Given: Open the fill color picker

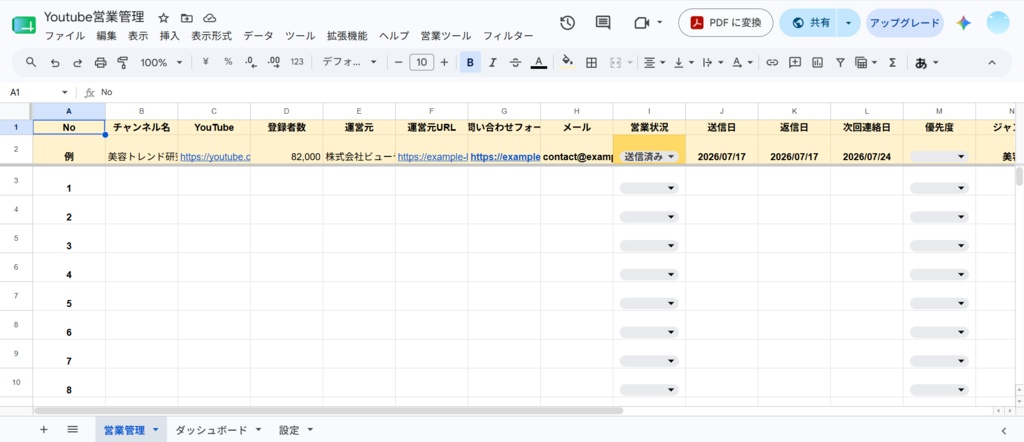Looking at the screenshot, I should pos(568,63).
